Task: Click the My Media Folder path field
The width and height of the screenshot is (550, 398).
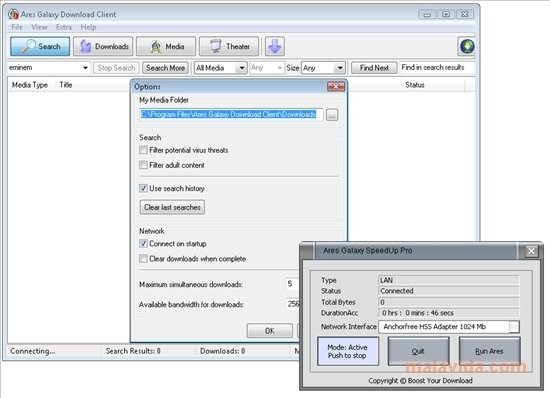Action: [231, 114]
